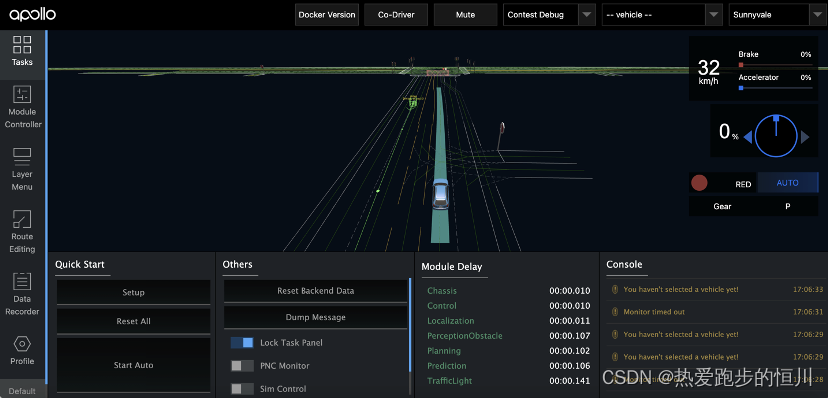Click the TrafficLight module delay row

pyautogui.click(x=509, y=381)
